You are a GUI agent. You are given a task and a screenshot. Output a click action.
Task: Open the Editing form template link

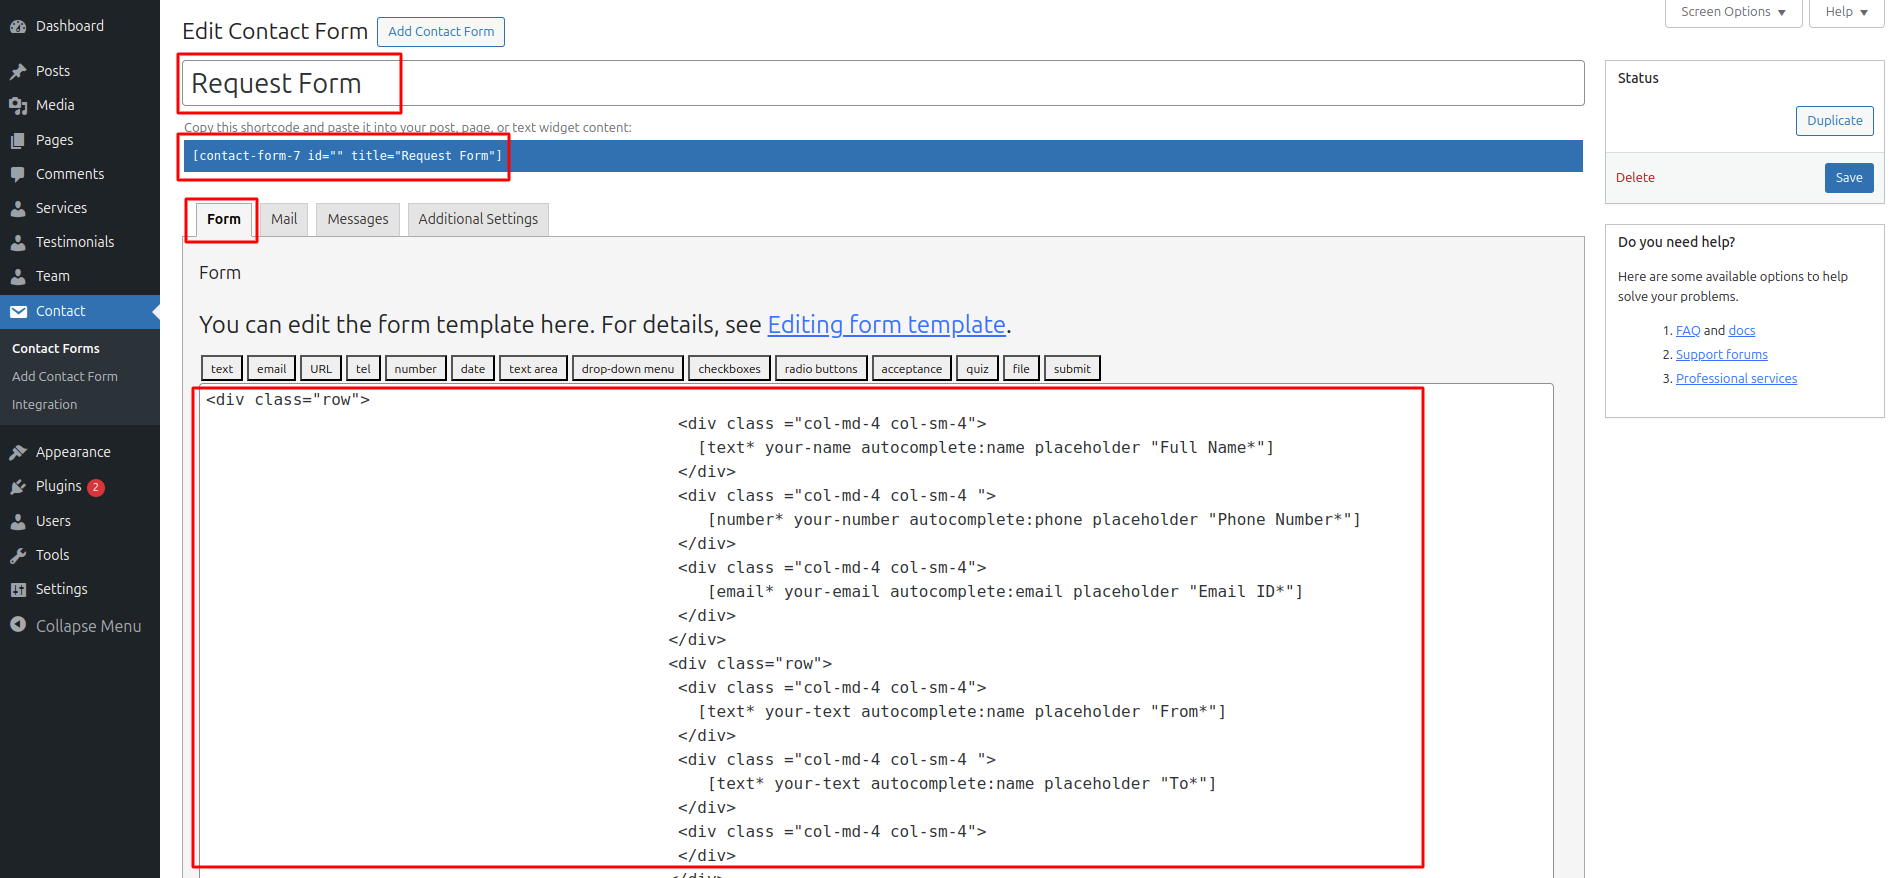pyautogui.click(x=886, y=325)
